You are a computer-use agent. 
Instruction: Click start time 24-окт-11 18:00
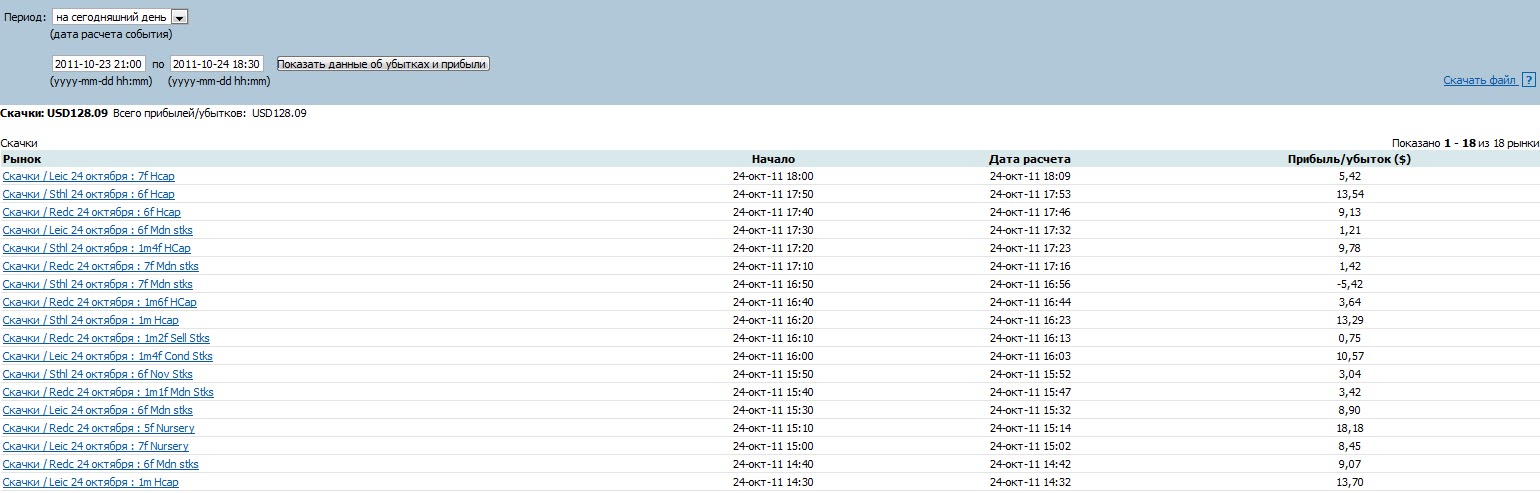[x=773, y=176]
